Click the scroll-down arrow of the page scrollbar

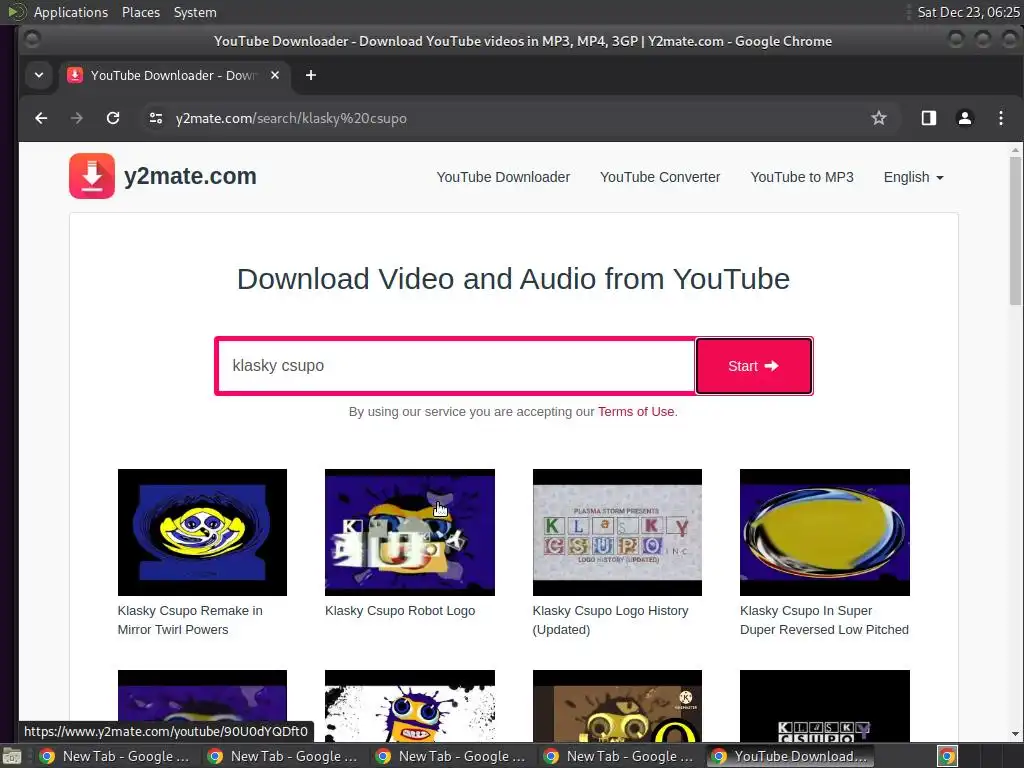[1015, 734]
